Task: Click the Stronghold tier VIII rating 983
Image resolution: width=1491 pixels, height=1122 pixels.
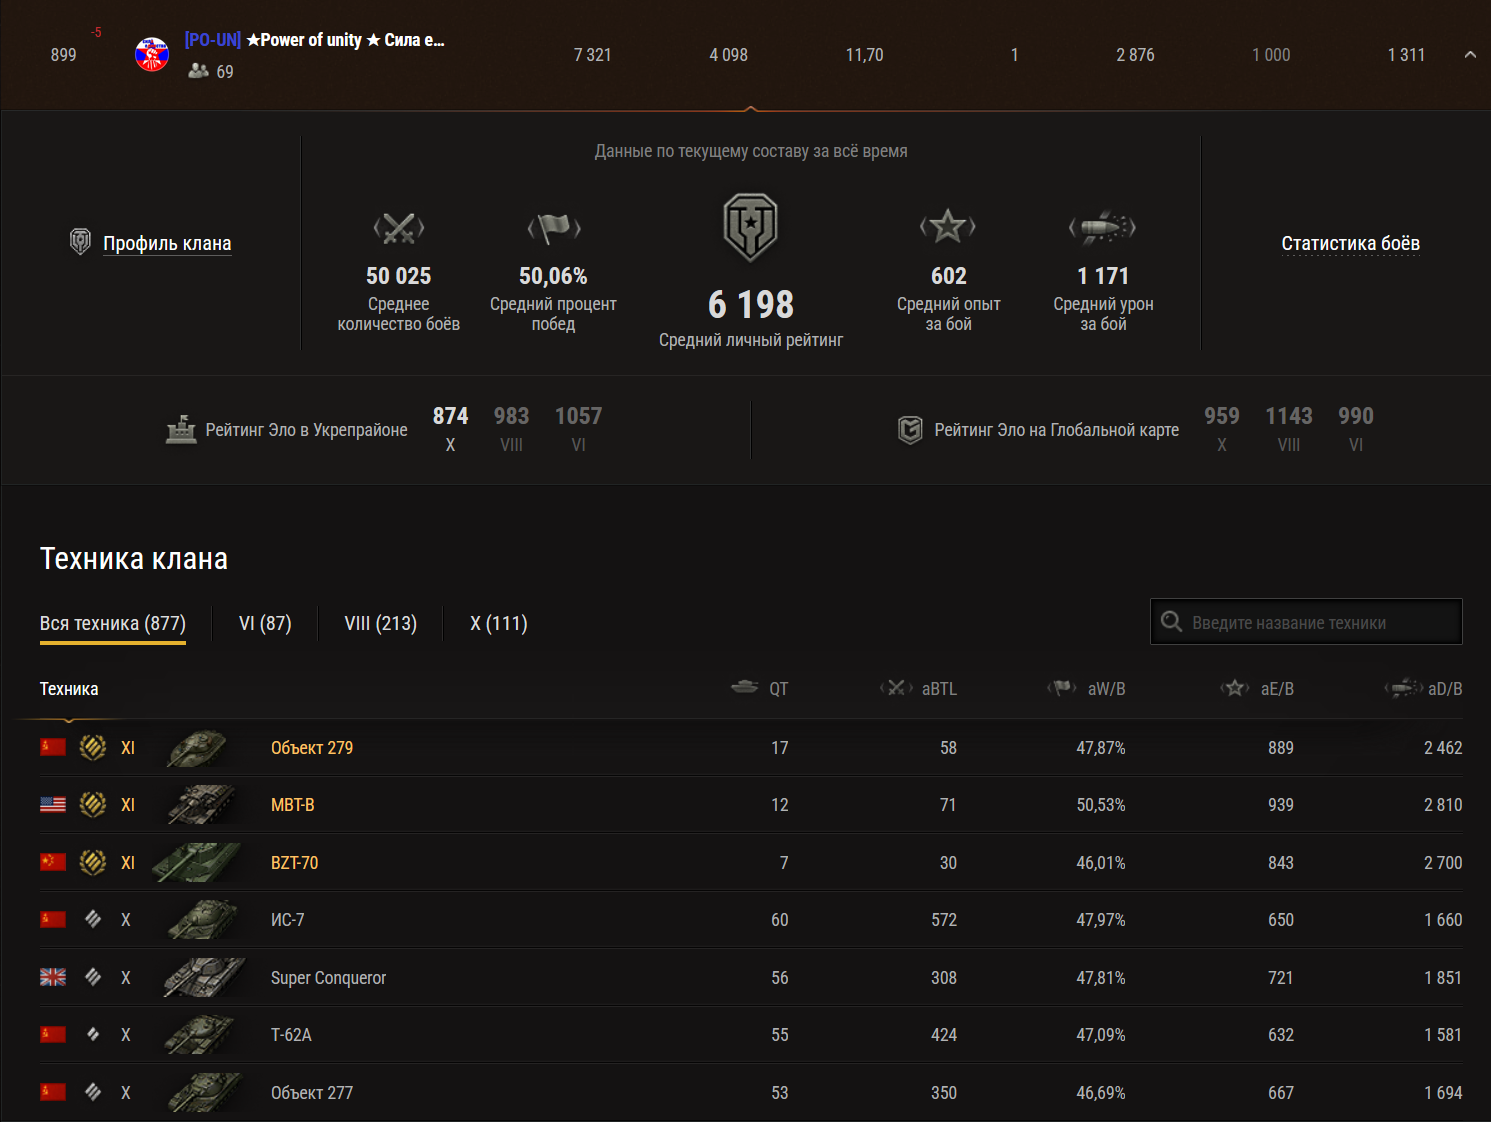Action: 511,416
